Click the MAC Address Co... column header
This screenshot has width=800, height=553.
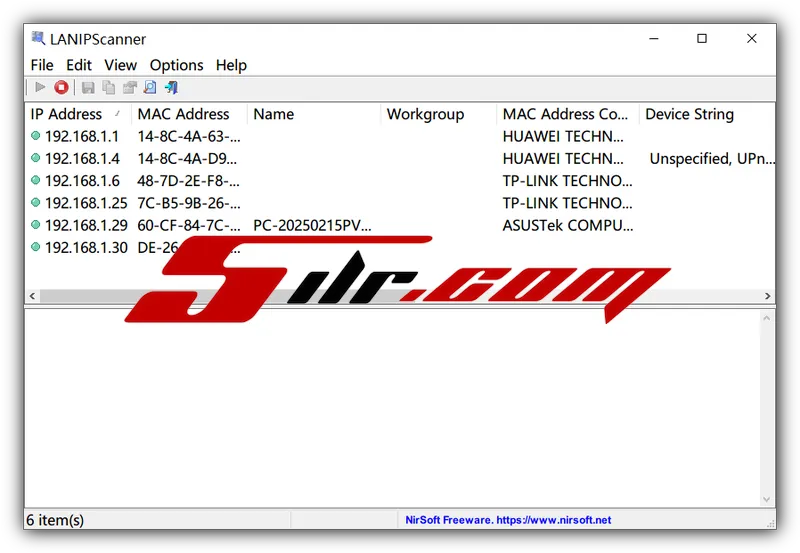pos(567,114)
